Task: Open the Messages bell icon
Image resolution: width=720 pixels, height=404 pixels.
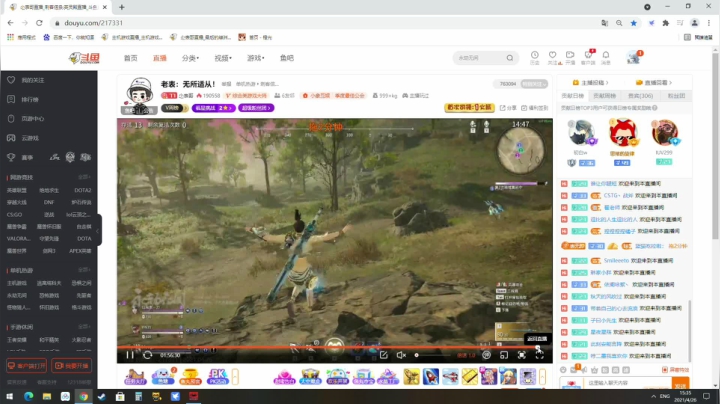Action: coord(606,57)
